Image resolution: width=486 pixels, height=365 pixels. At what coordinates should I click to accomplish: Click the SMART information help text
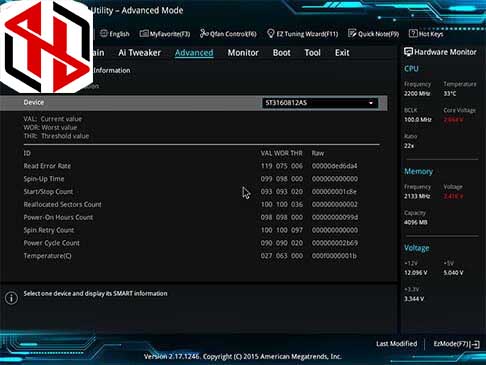pyautogui.click(x=95, y=294)
